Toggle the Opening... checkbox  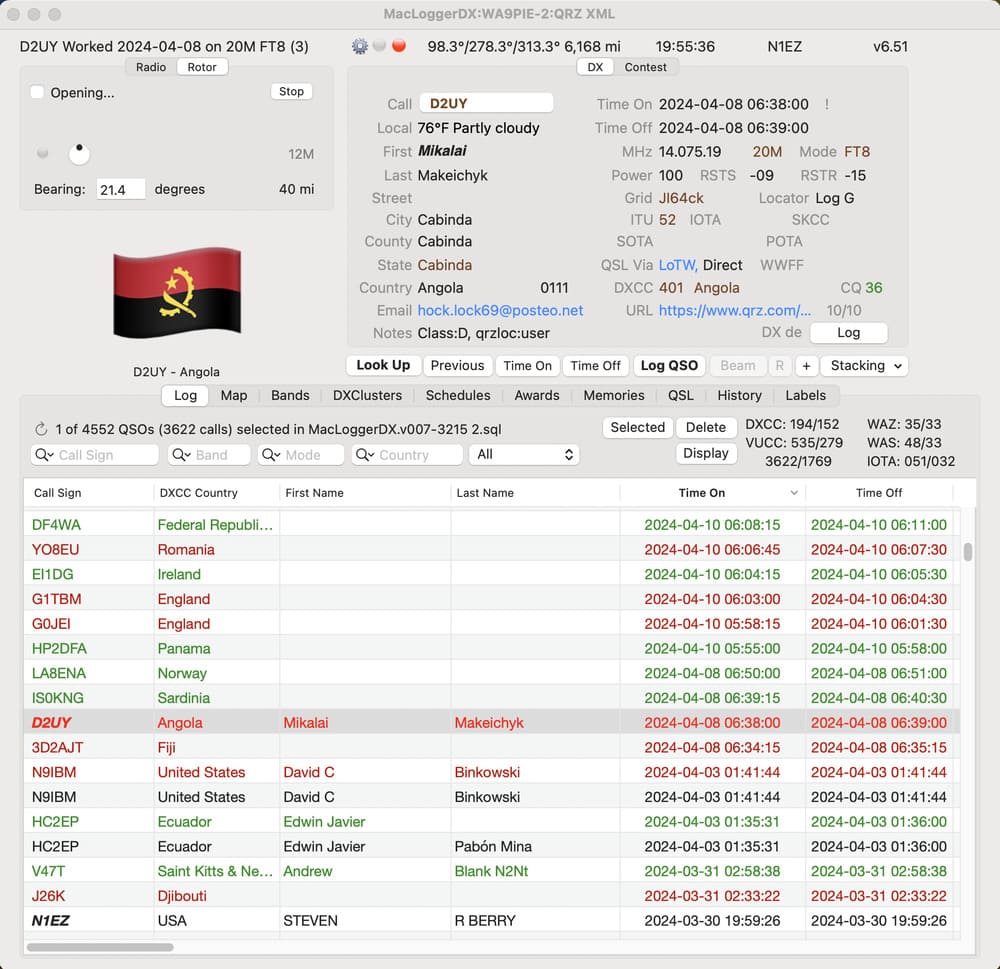coord(38,92)
